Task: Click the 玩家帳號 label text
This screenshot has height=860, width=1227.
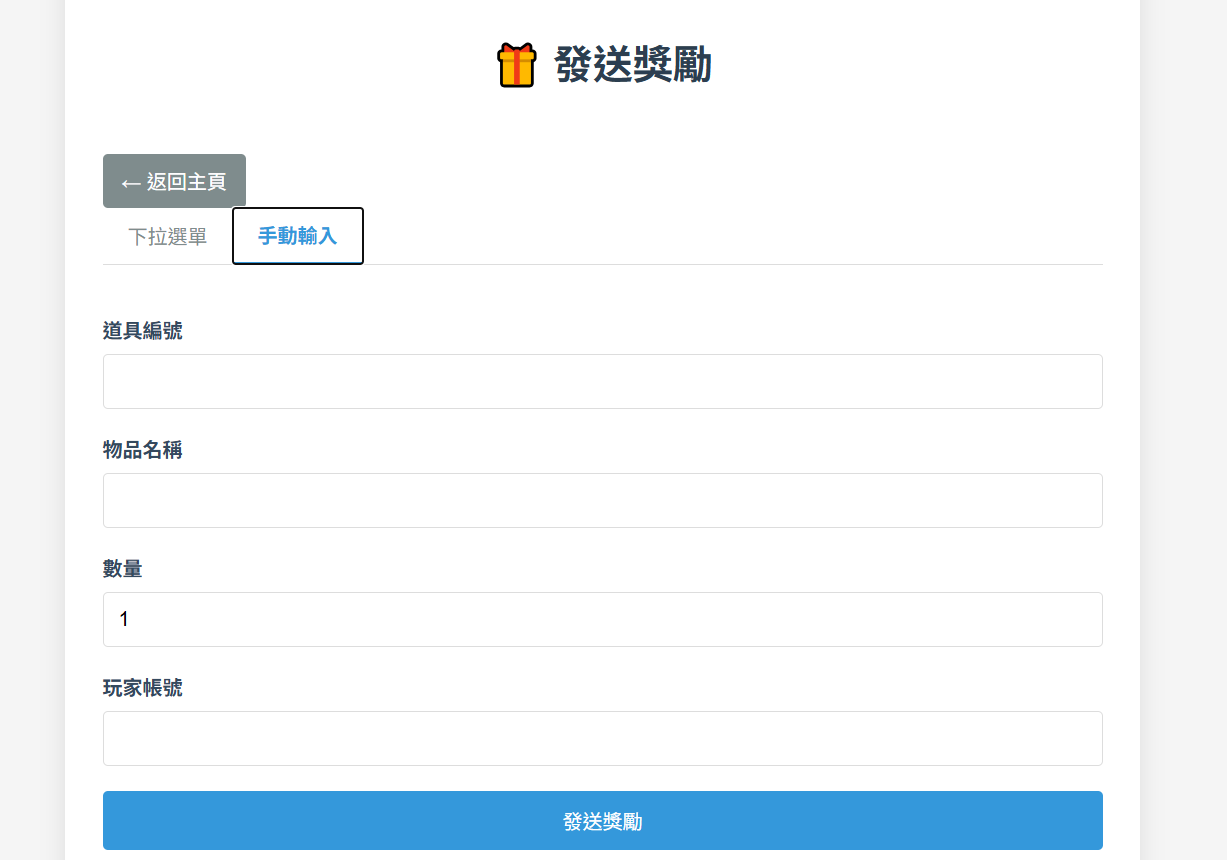Action: (143, 688)
